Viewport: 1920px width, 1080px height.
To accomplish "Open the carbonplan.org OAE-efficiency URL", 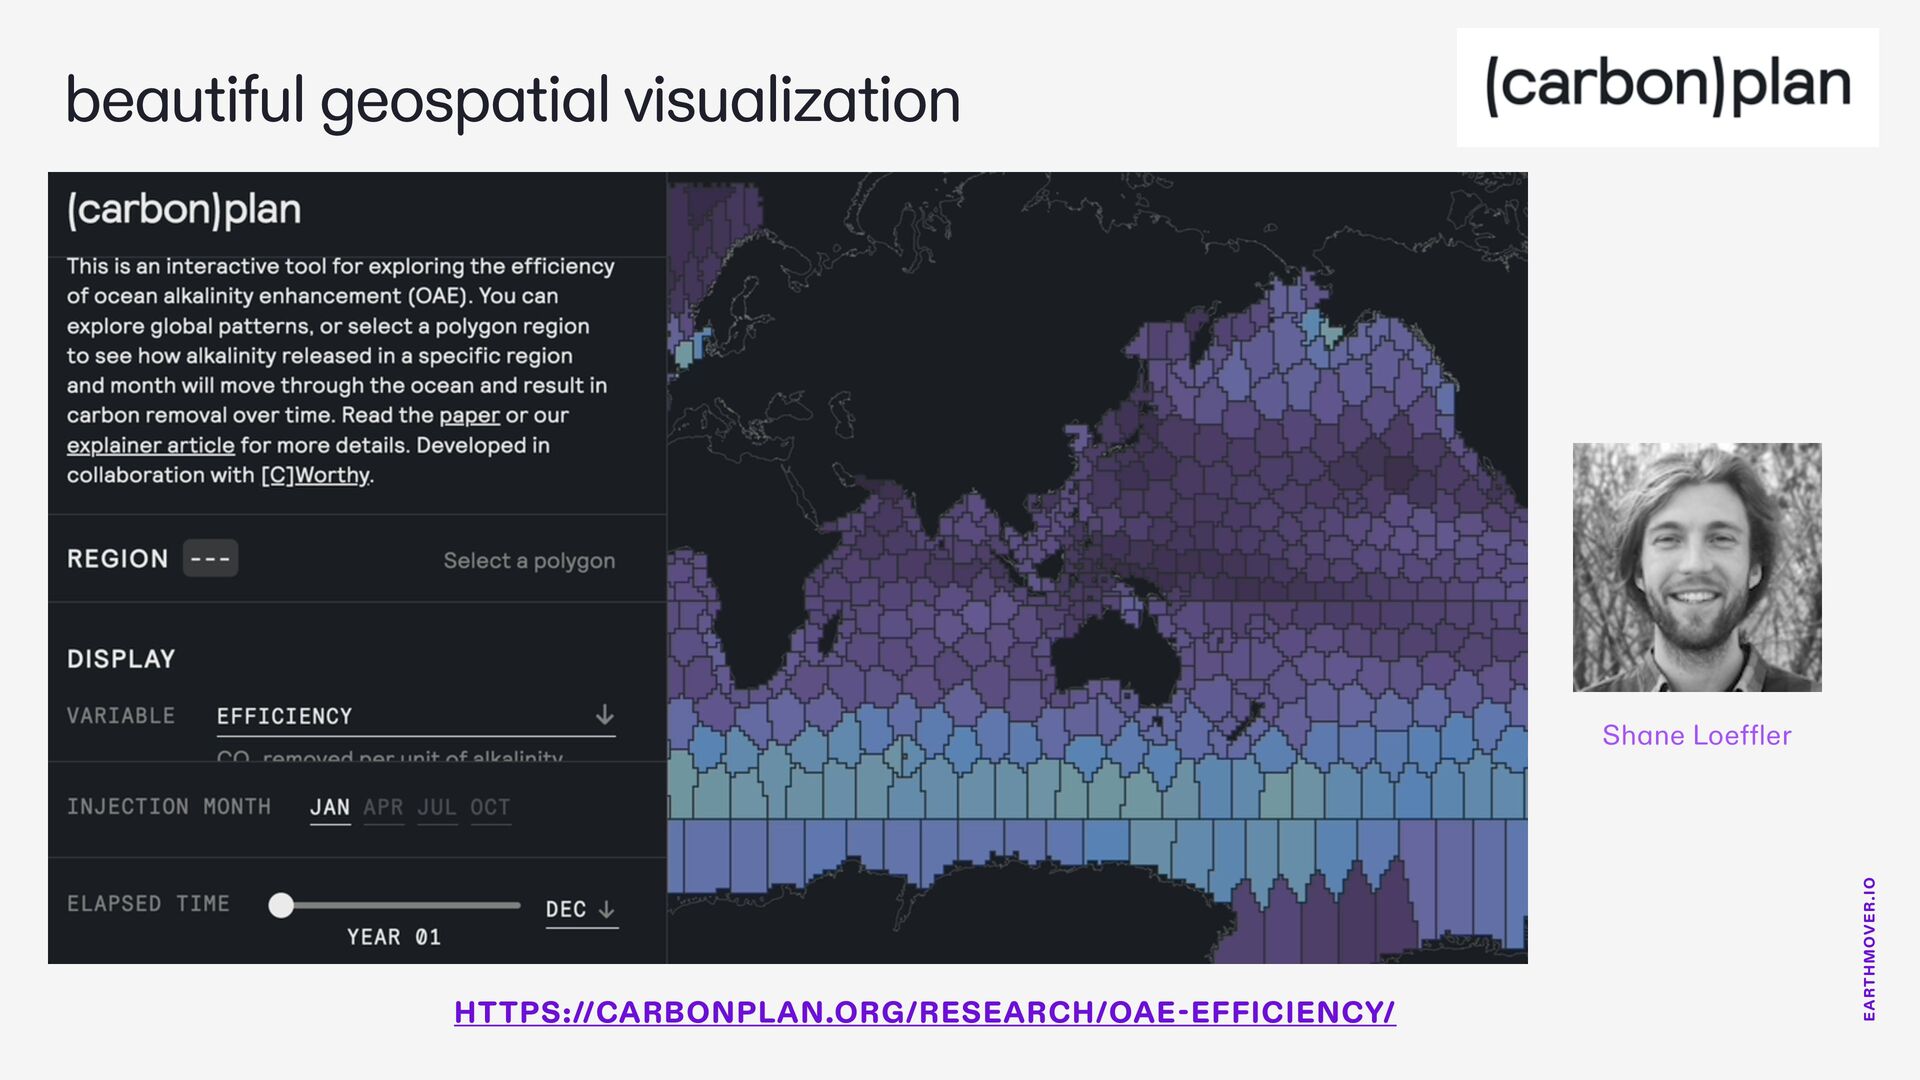I will click(x=924, y=1012).
